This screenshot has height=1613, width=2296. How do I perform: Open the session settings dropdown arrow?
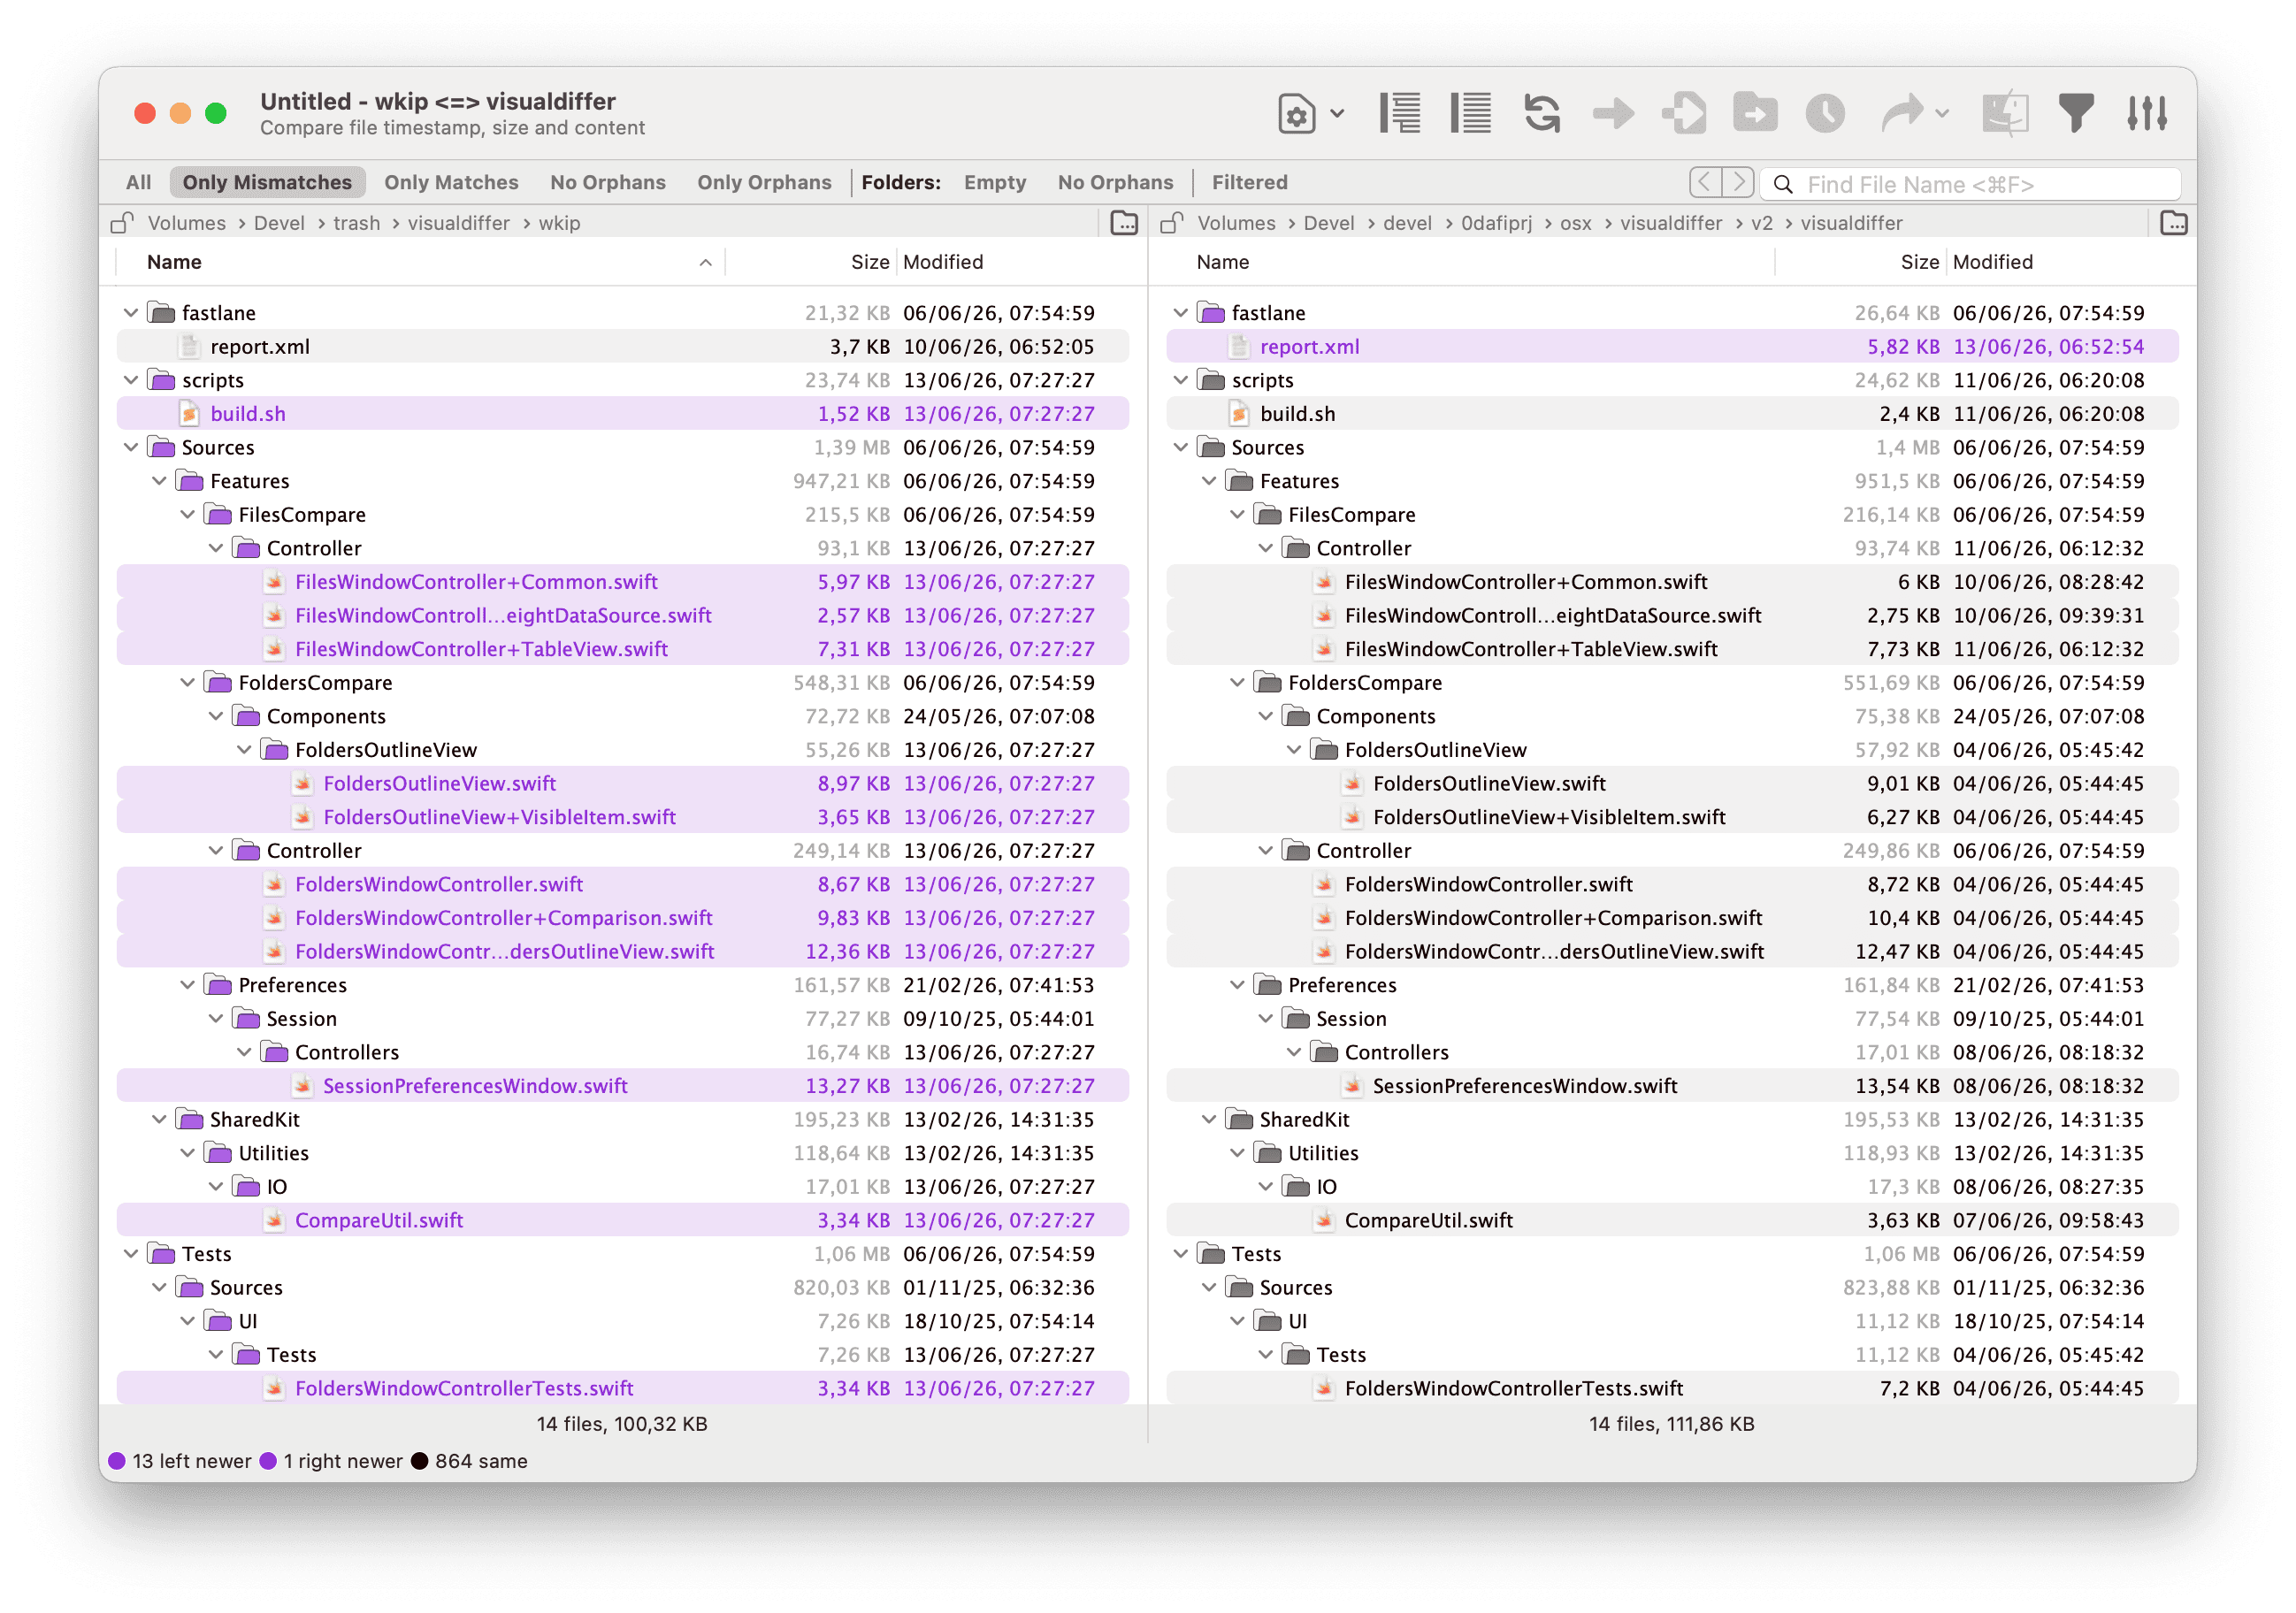1337,114
